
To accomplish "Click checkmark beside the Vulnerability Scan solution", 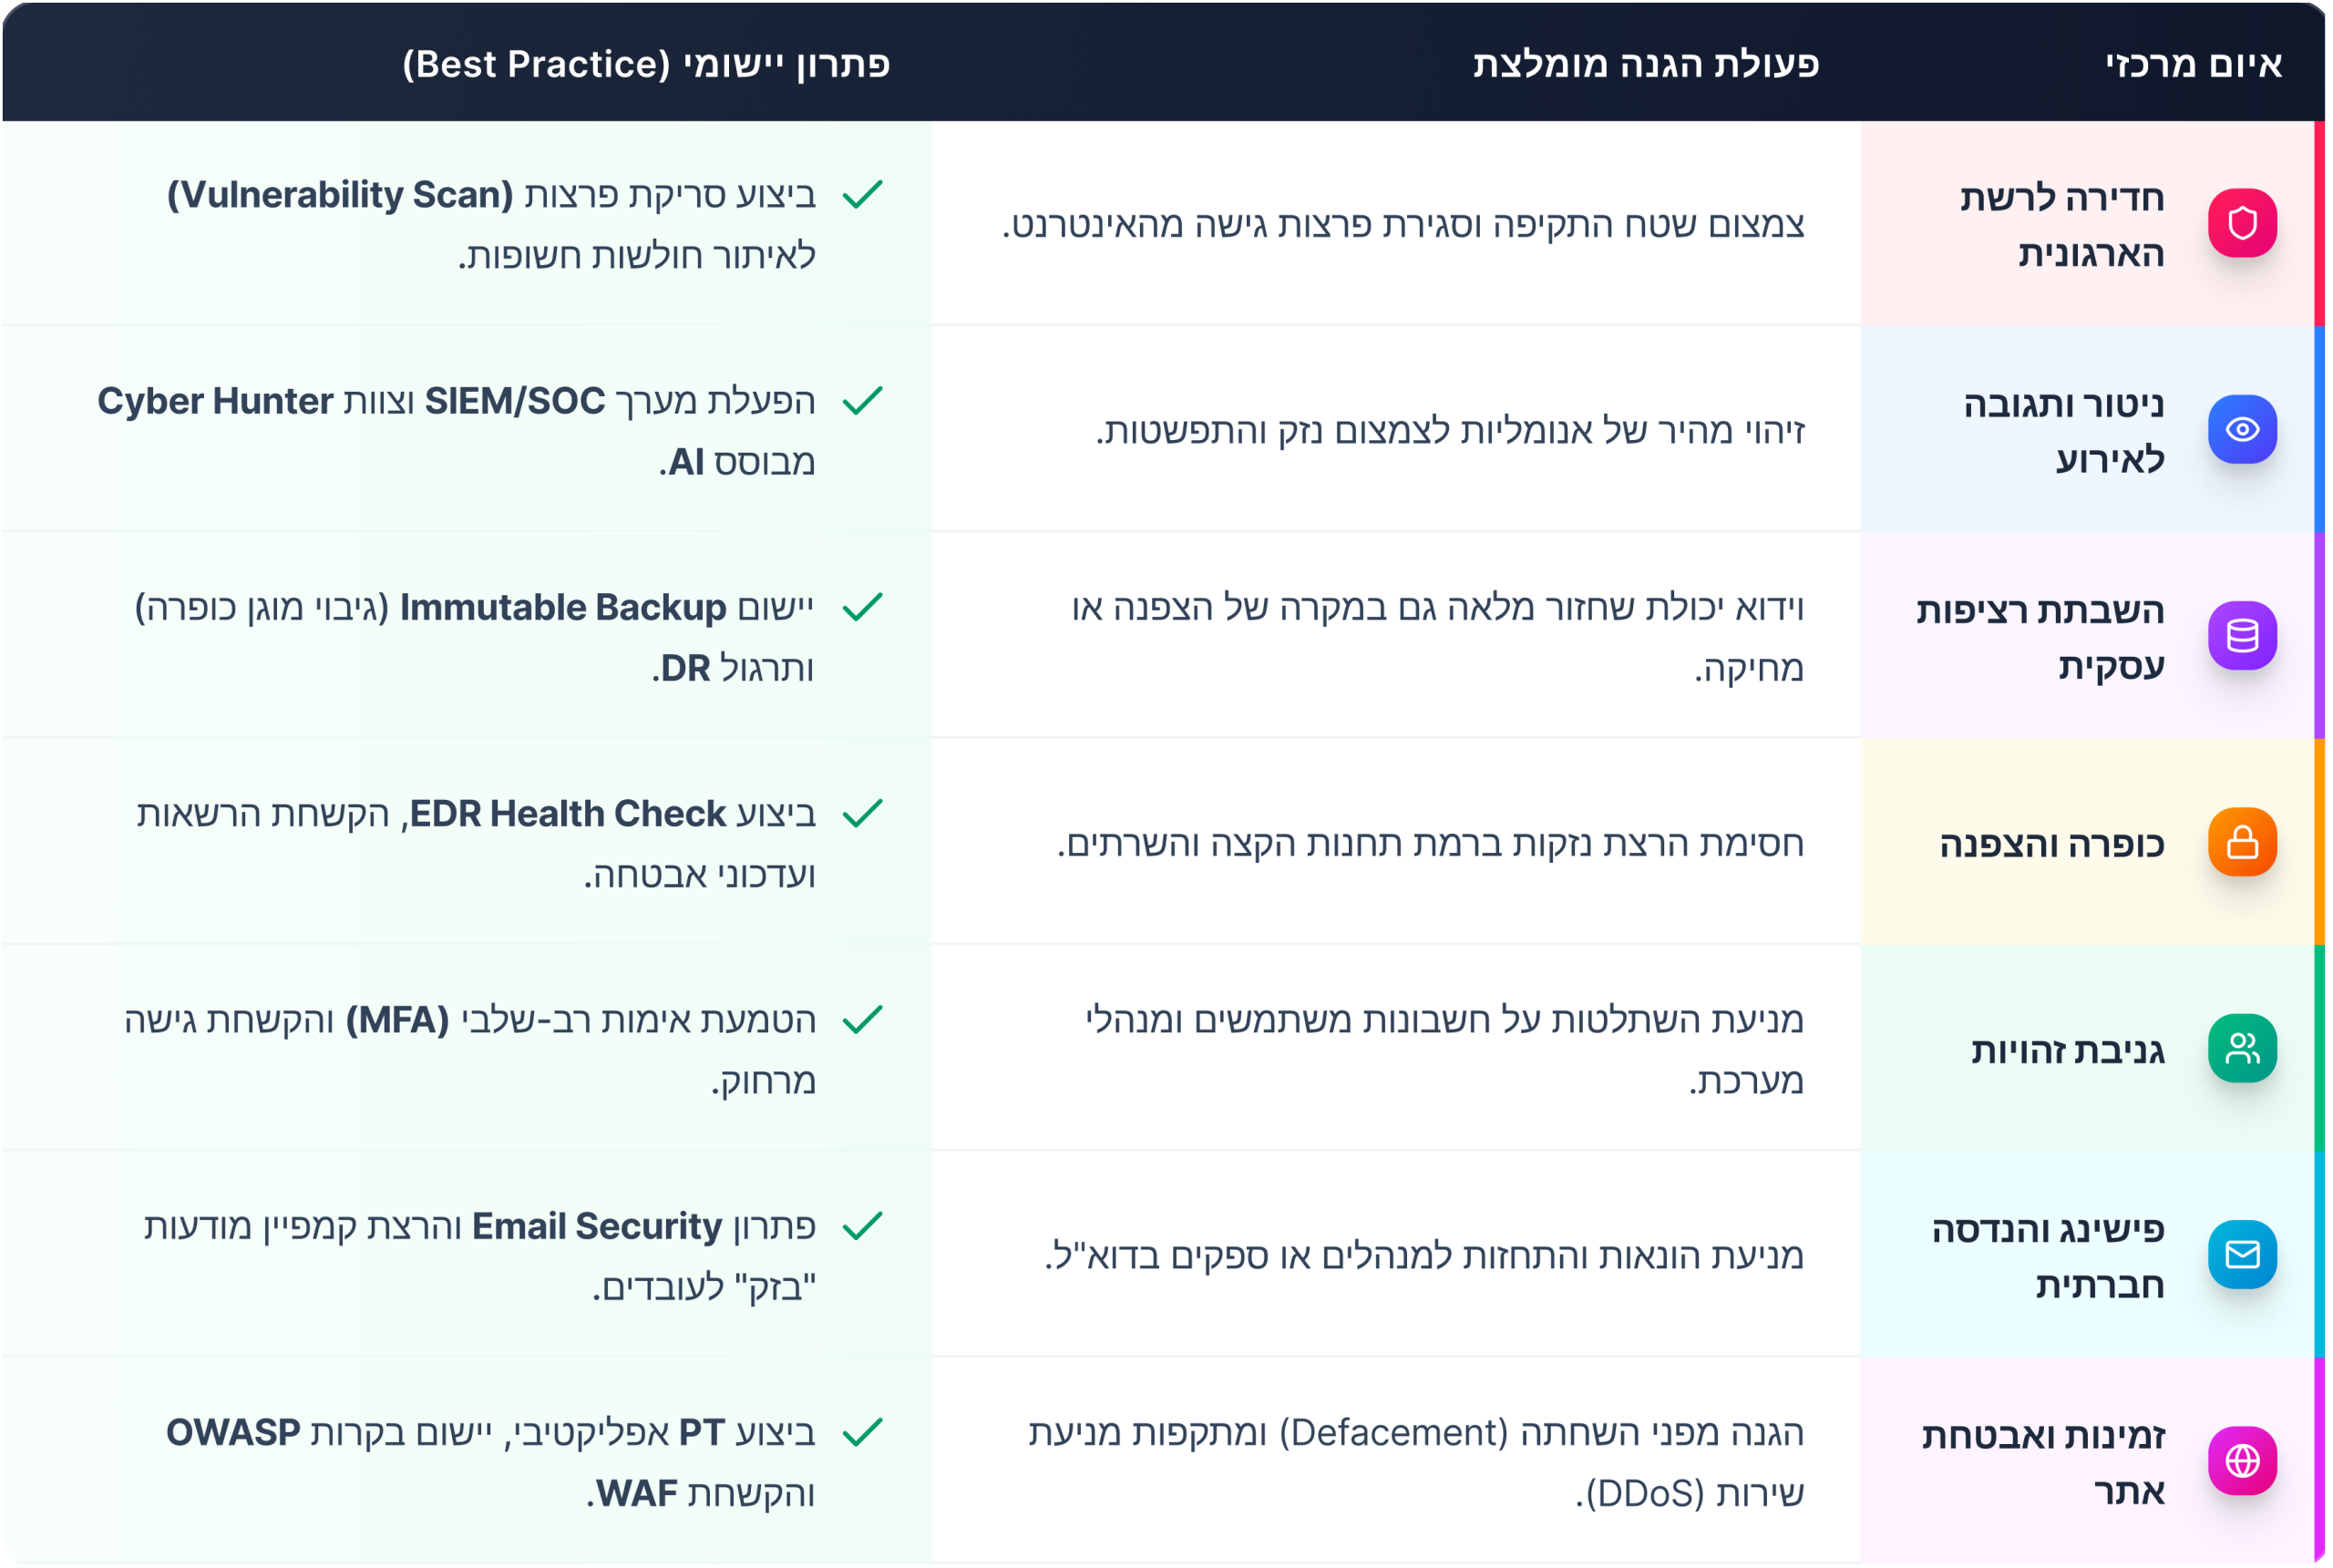I will coord(862,194).
